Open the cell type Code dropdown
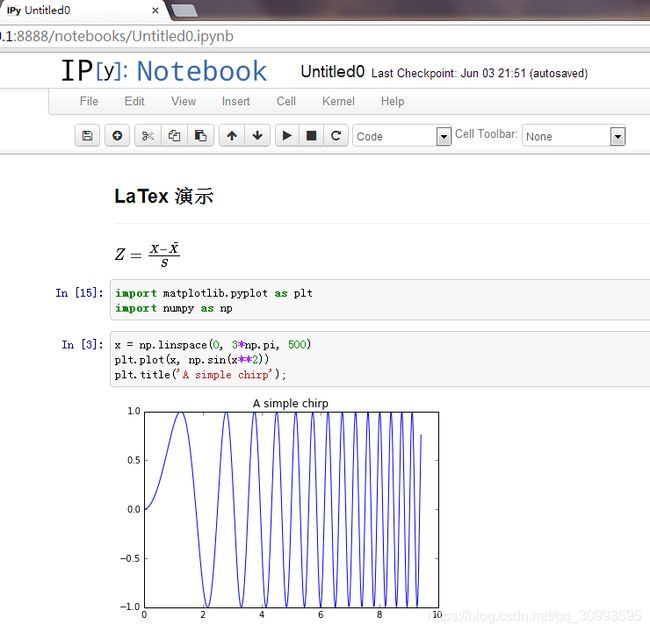Screen dimensions: 650x632 402,136
